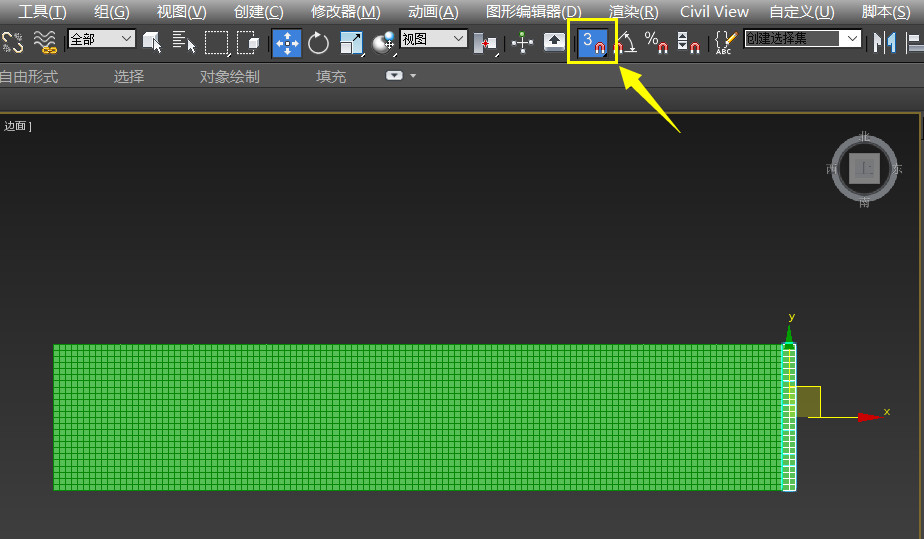Switch to the 自由形式 ribbon tab

coord(29,77)
